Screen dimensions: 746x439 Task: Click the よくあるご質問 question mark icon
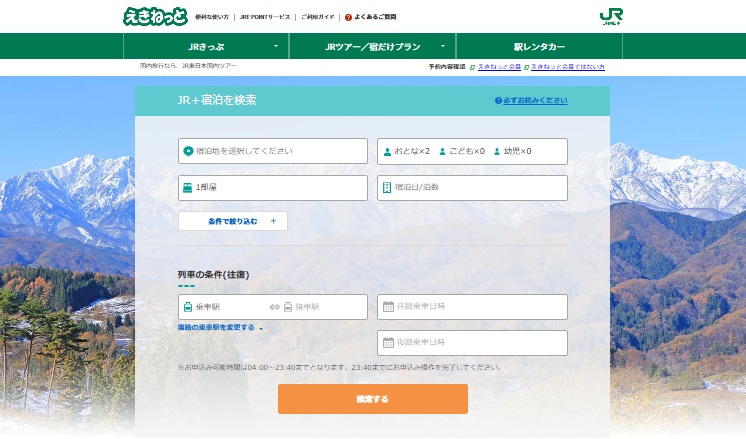[x=348, y=18]
